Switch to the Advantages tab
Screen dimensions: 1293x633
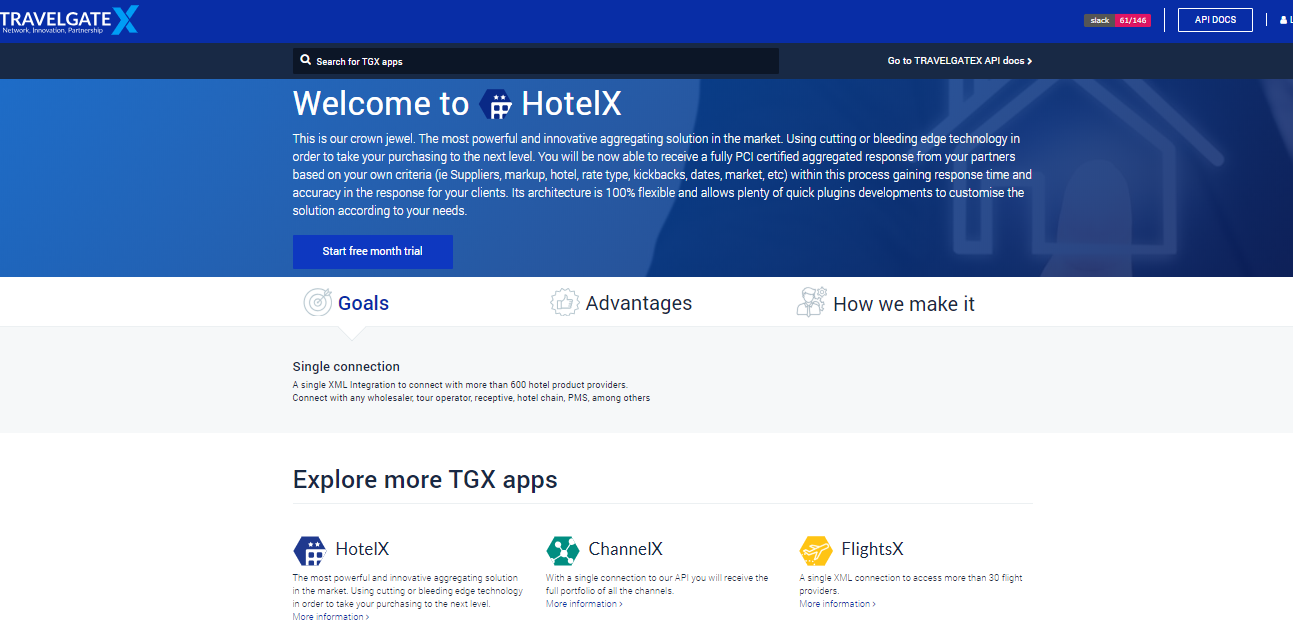(621, 303)
